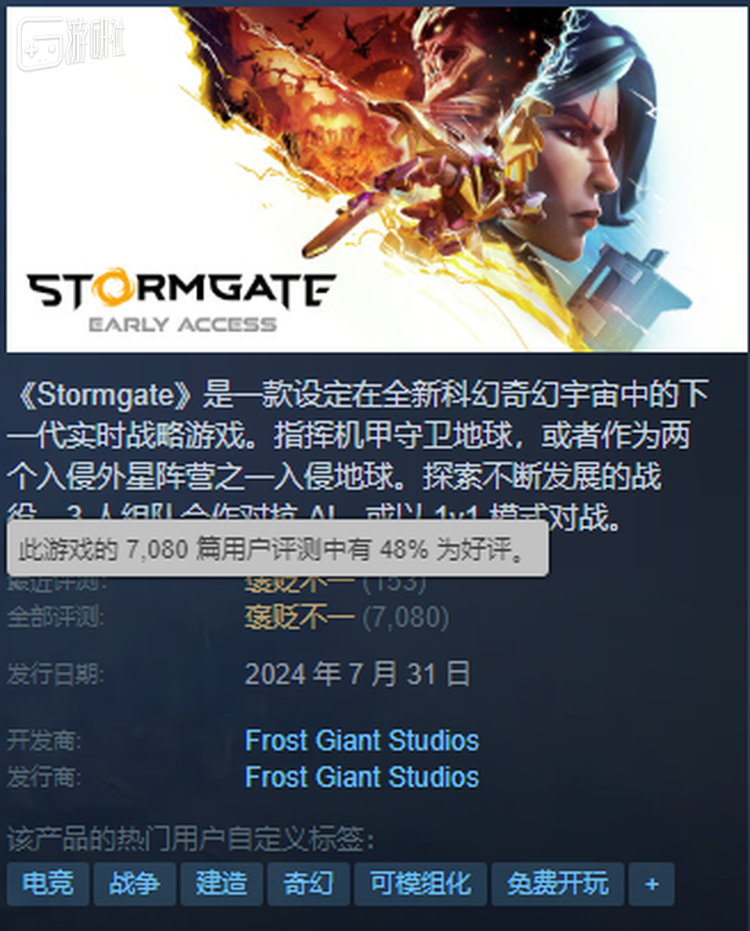Click the review percentage tooltip

pyautogui.click(x=277, y=549)
